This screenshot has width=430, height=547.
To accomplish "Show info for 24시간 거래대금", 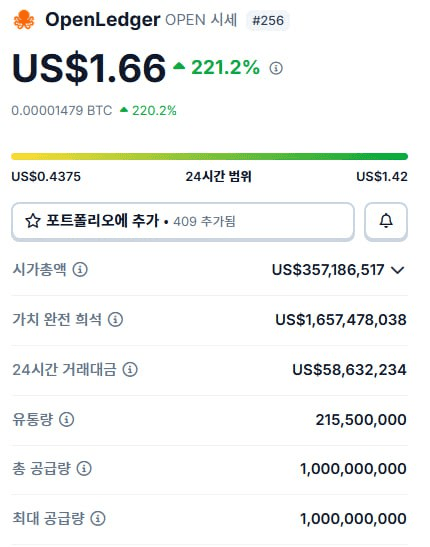I will coord(130,369).
